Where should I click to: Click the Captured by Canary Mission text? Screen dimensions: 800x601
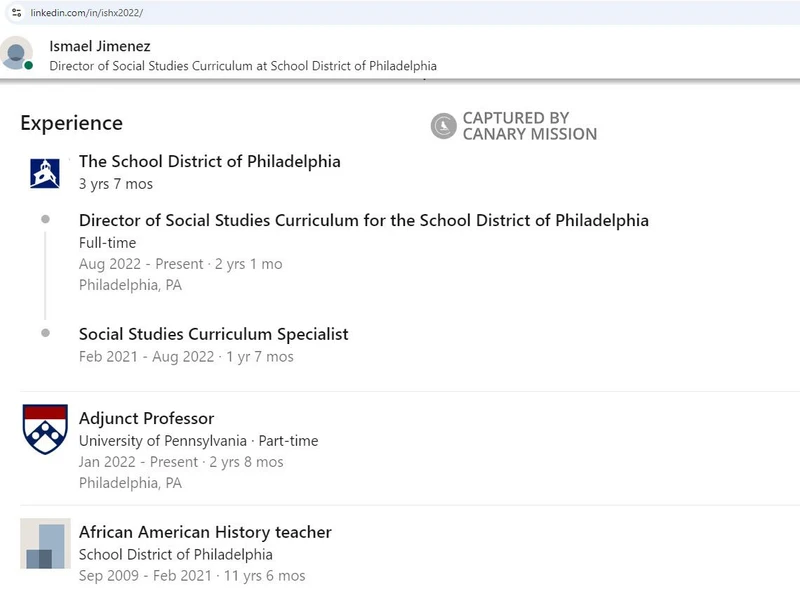tap(529, 126)
